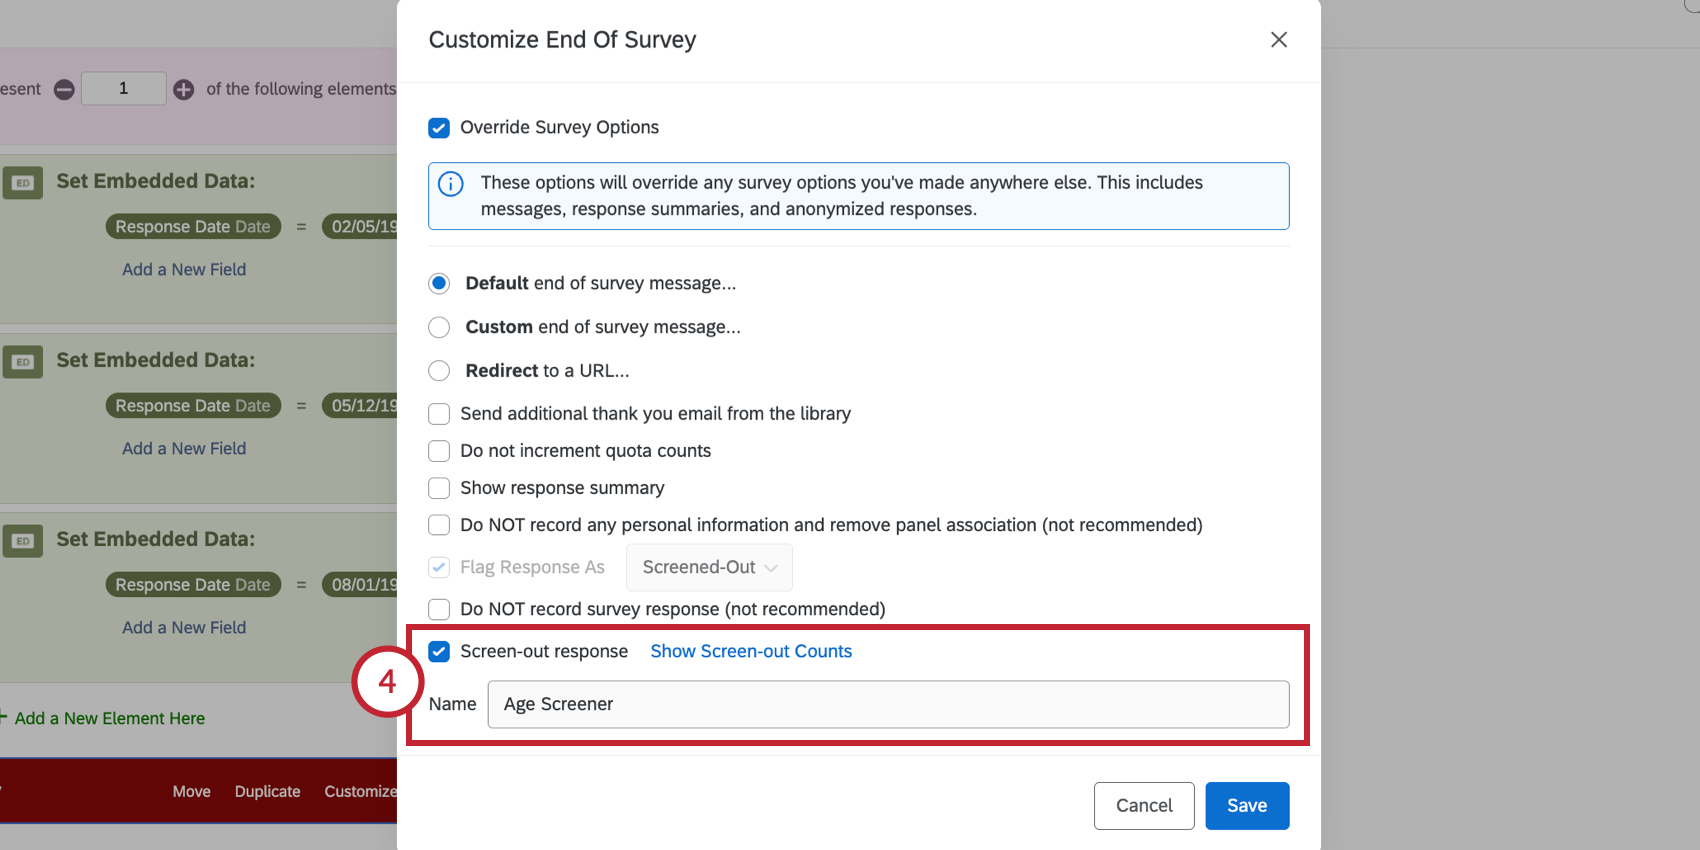Select Default end of survey message
The height and width of the screenshot is (850, 1700).
pyautogui.click(x=439, y=284)
